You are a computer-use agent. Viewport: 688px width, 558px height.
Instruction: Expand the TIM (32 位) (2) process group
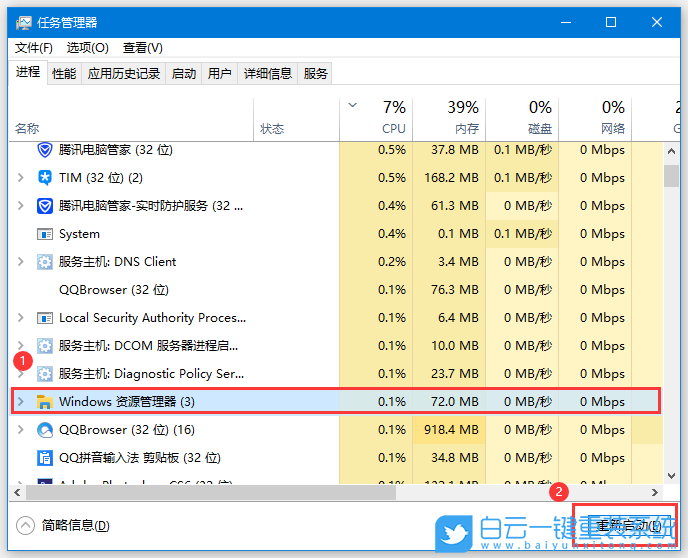click(20, 178)
